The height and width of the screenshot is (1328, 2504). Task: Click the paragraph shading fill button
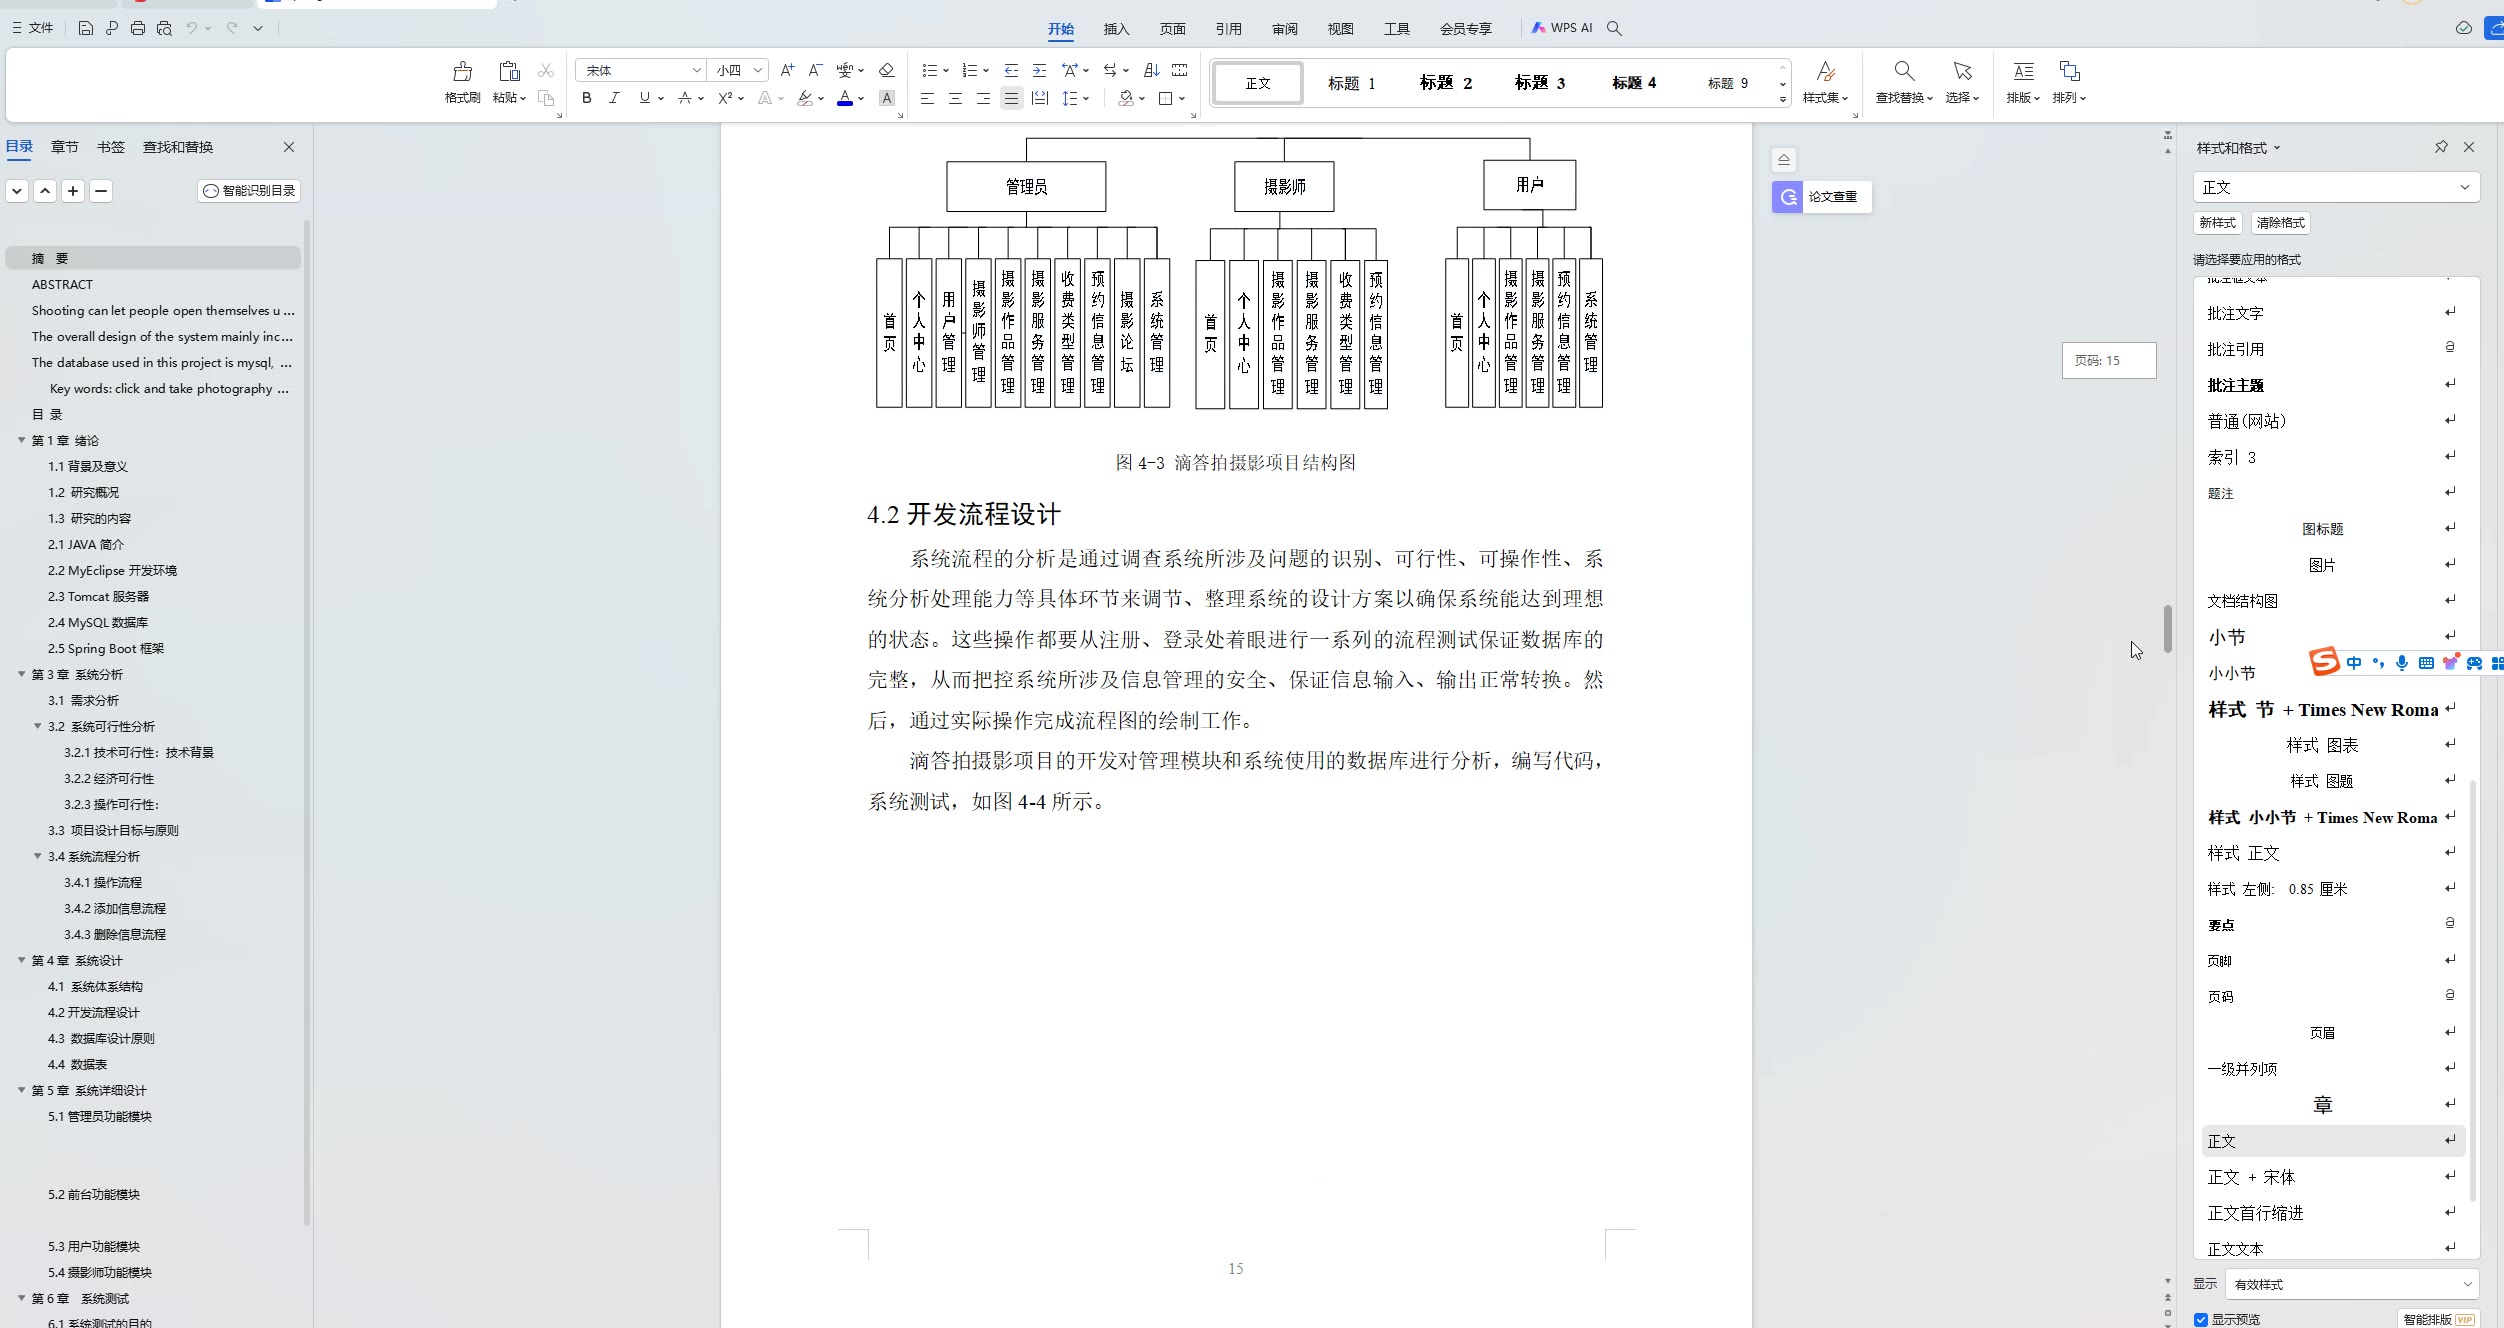1126,98
